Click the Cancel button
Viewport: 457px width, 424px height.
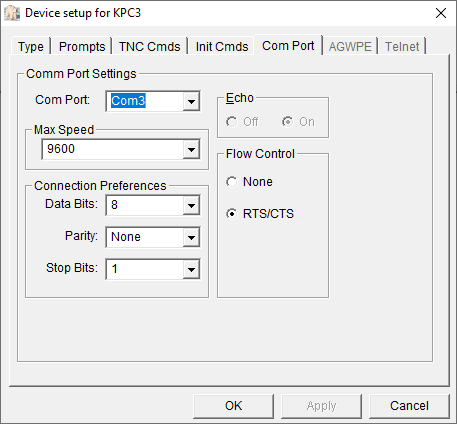(409, 406)
